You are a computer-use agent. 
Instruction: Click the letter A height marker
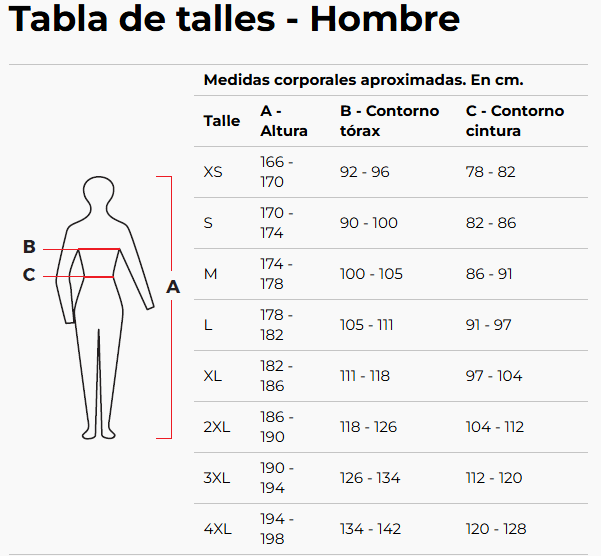173,287
